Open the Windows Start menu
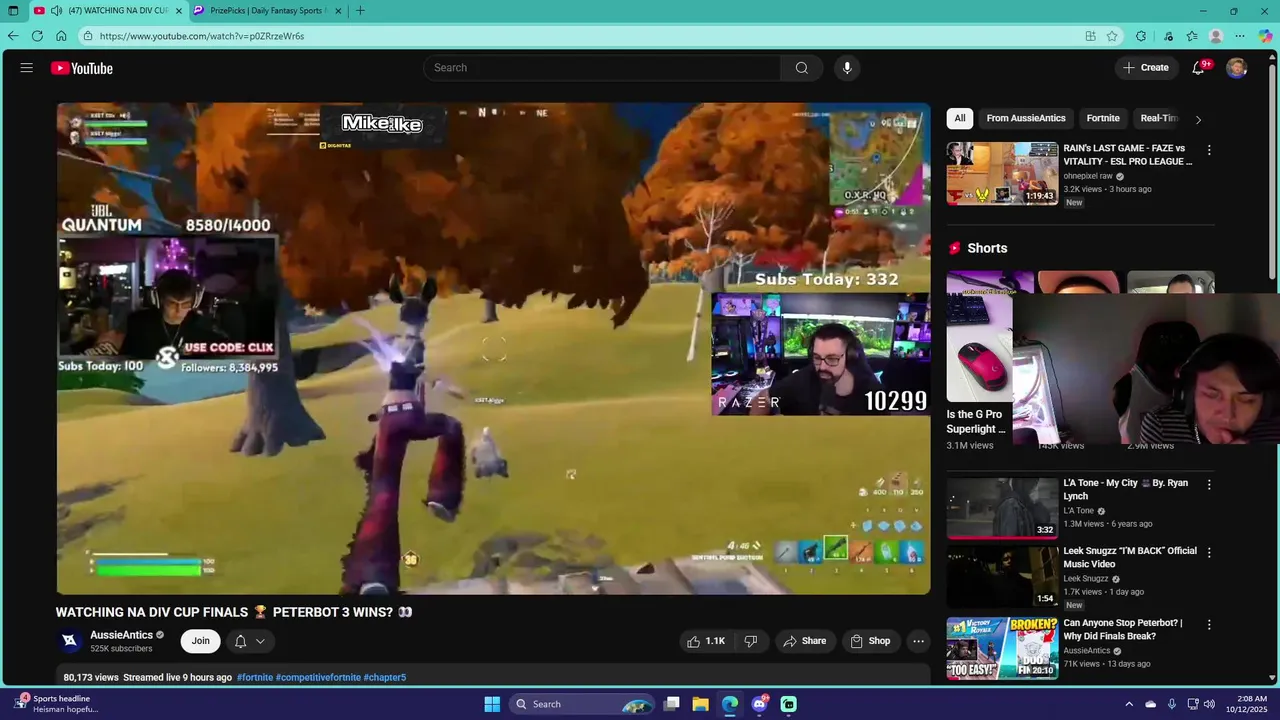 [x=492, y=704]
